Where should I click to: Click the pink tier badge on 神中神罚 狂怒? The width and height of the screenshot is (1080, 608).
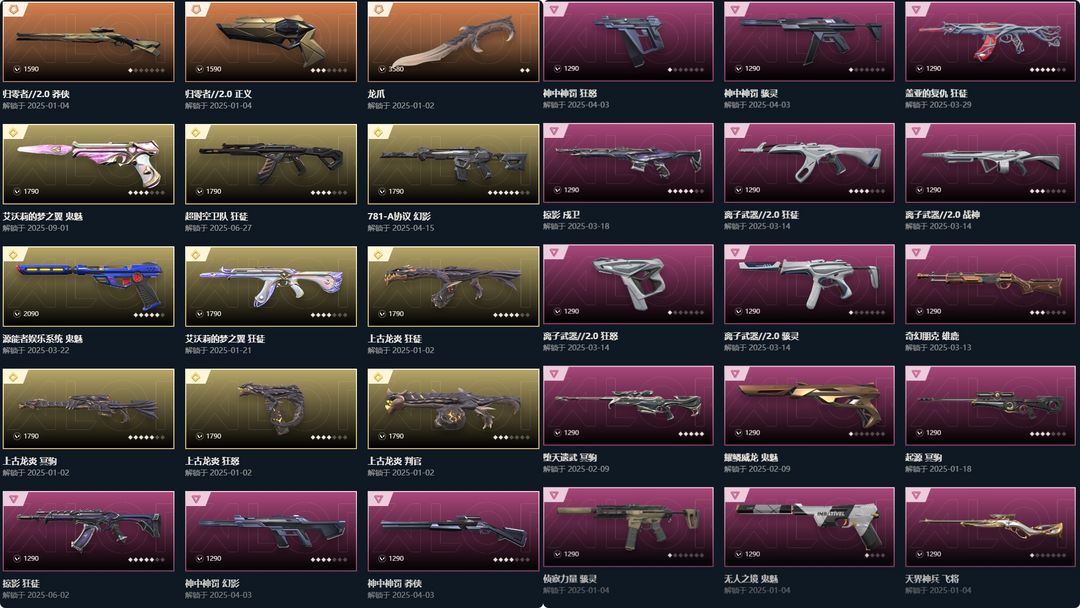[x=554, y=10]
